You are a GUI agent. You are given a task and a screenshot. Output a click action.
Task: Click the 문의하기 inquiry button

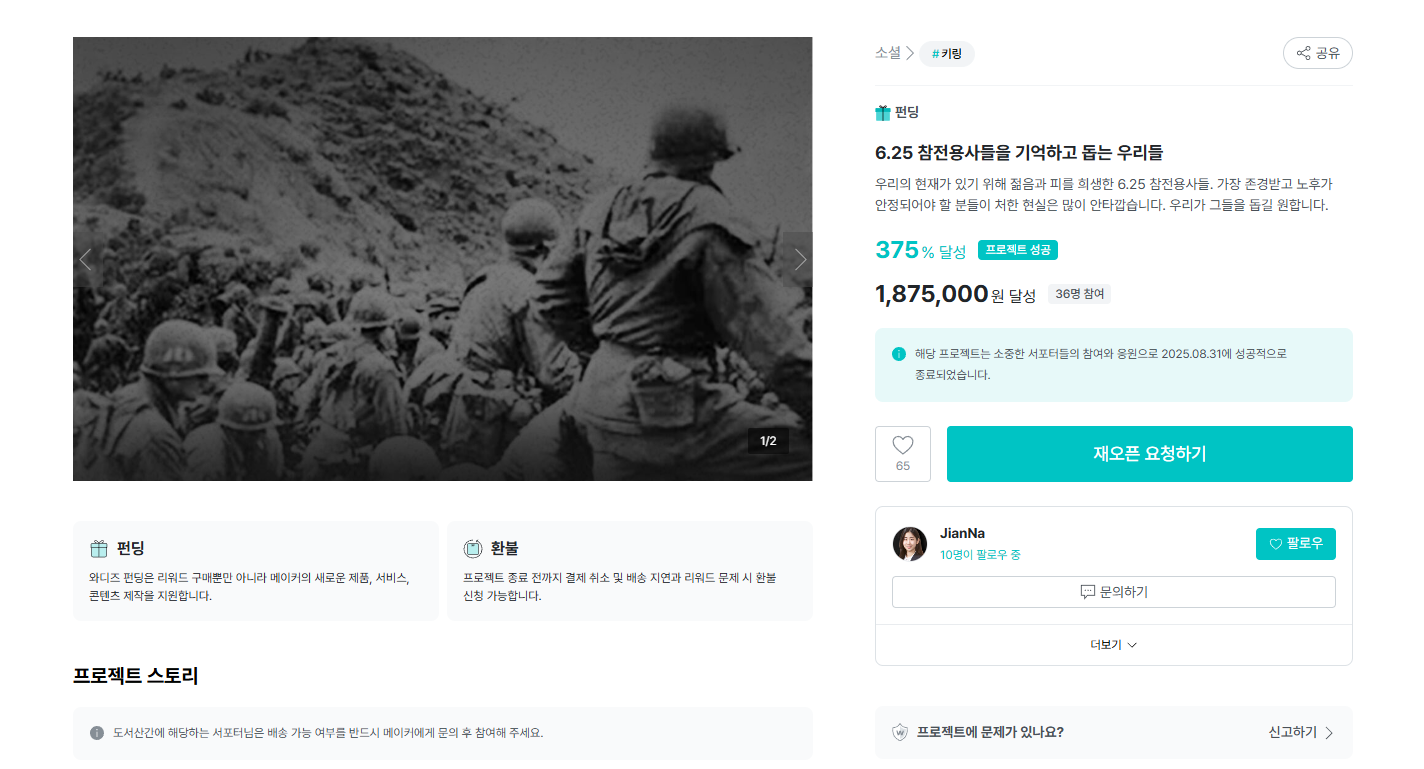(1113, 592)
